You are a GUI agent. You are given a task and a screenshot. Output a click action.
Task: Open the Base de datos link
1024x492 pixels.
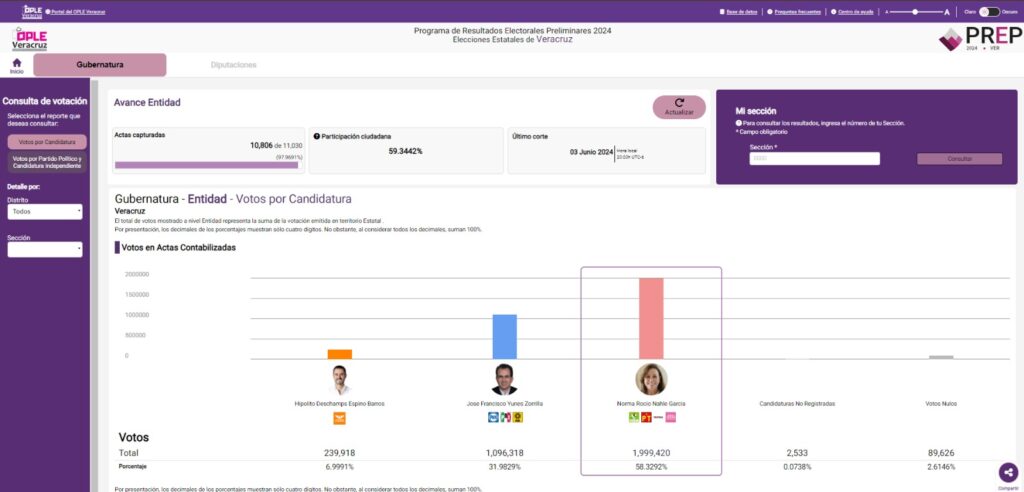click(x=740, y=12)
